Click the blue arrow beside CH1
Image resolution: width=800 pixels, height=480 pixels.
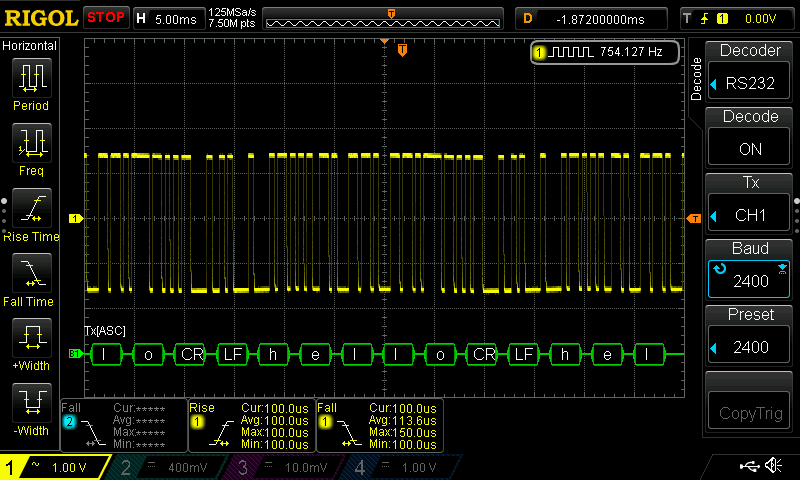(714, 216)
